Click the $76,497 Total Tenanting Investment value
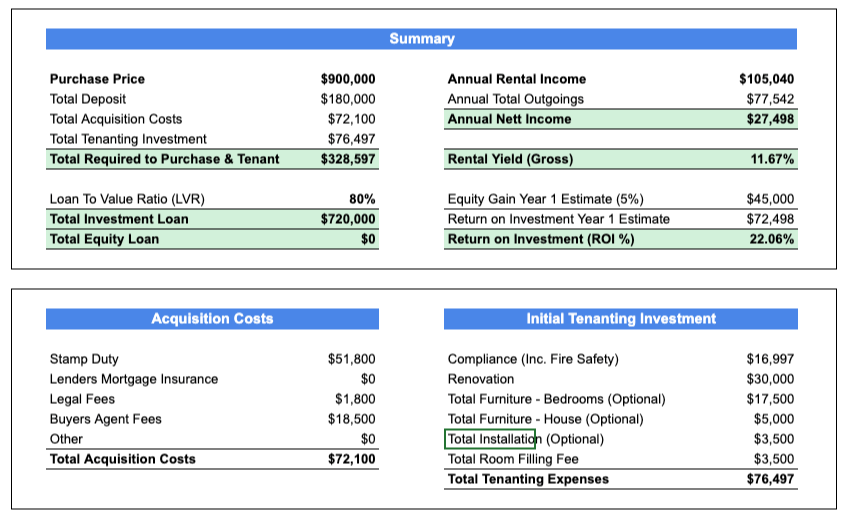Image resolution: width=848 pixels, height=519 pixels. click(x=352, y=139)
